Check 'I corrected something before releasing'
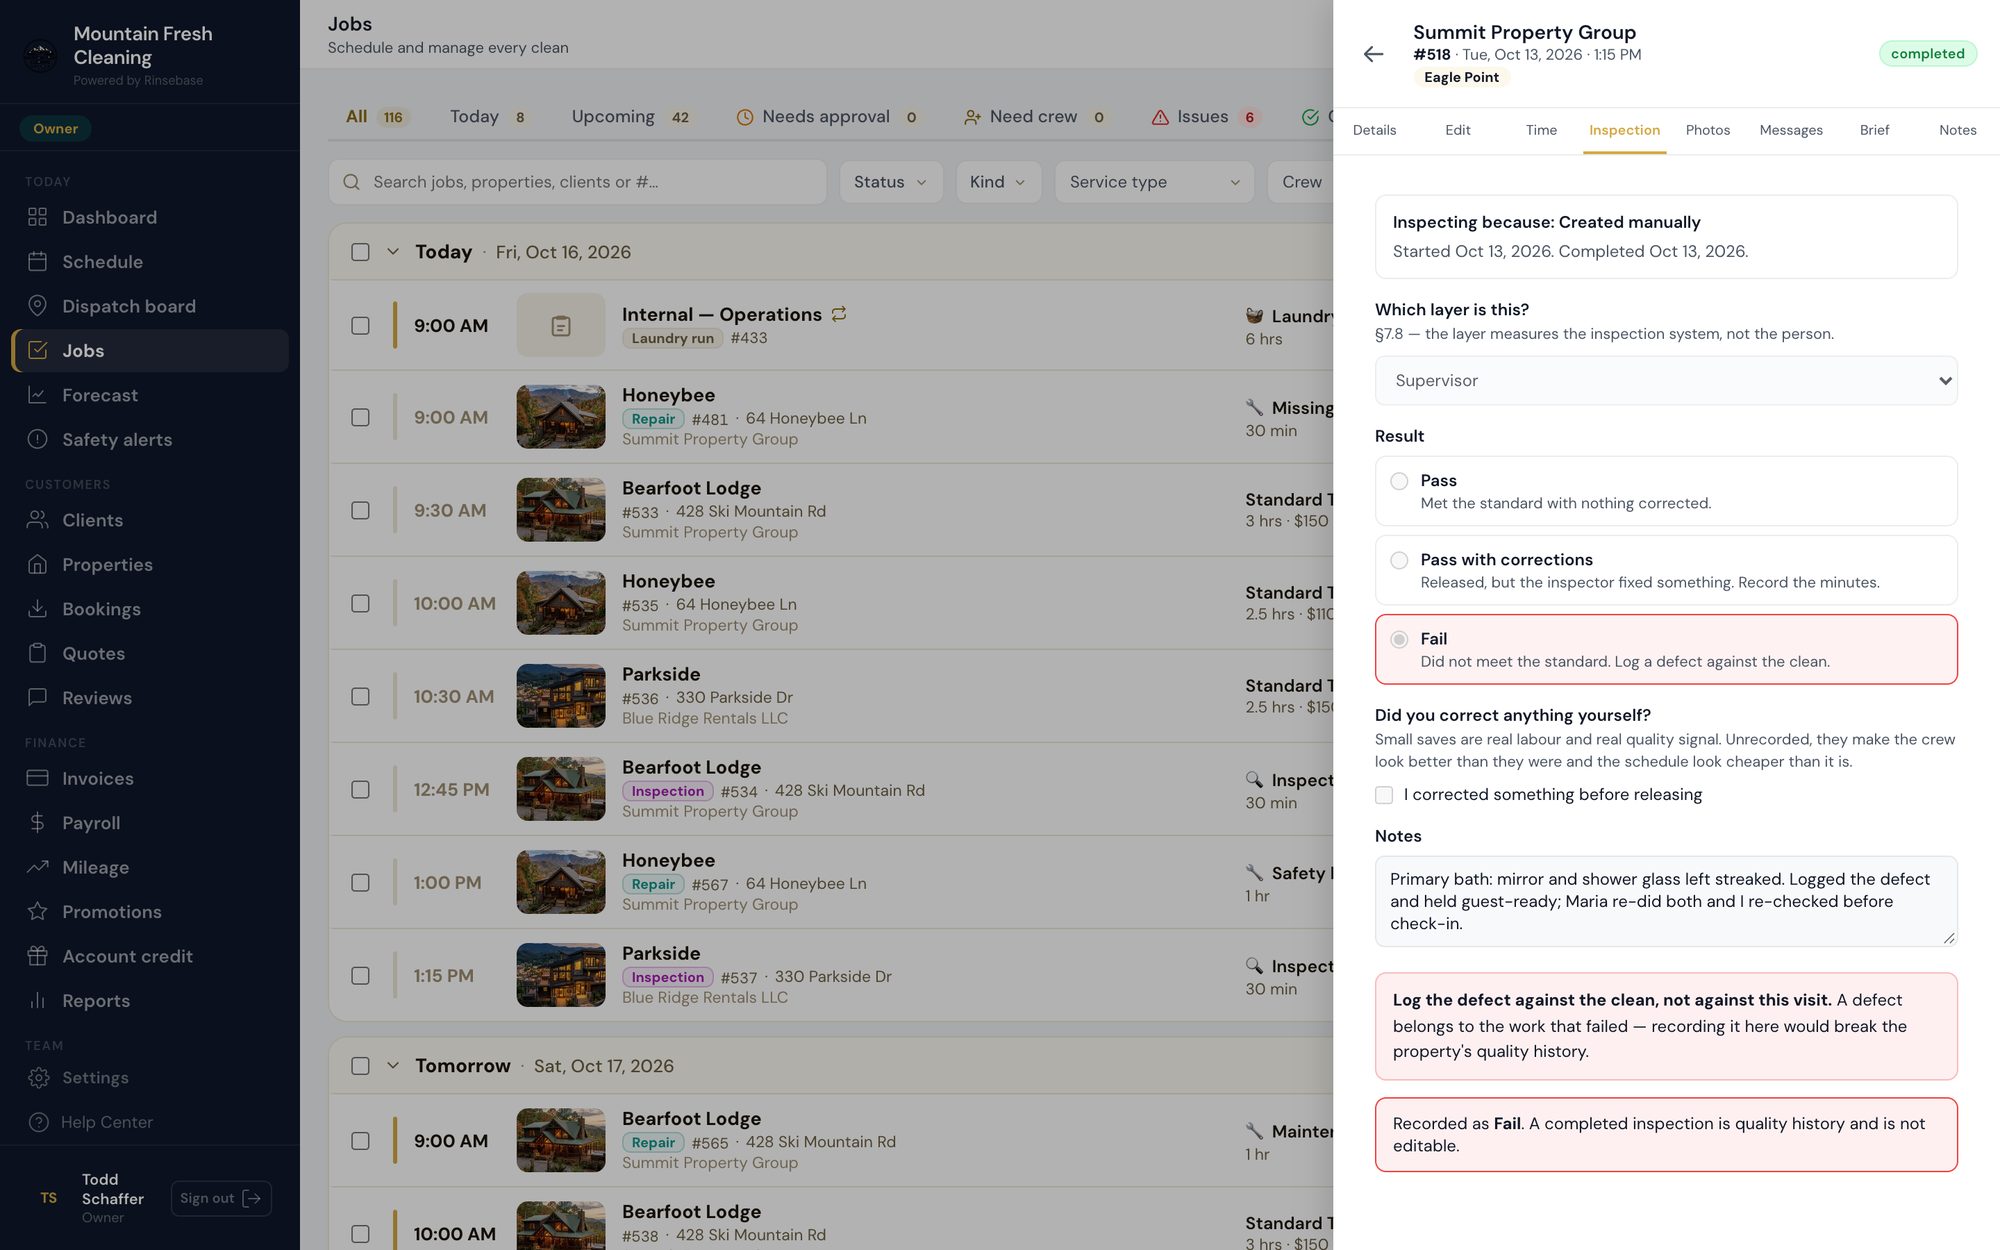The width and height of the screenshot is (2000, 1250). [x=1384, y=795]
